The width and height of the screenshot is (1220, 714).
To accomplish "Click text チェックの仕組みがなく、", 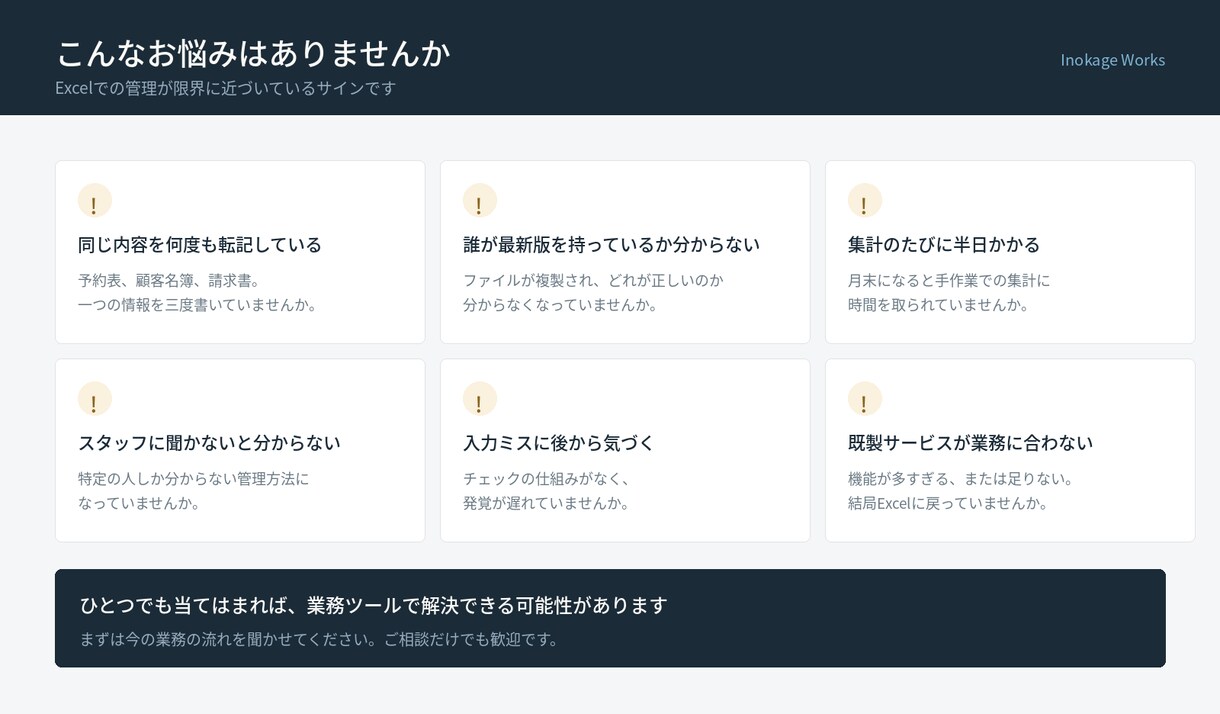I will pos(548,478).
